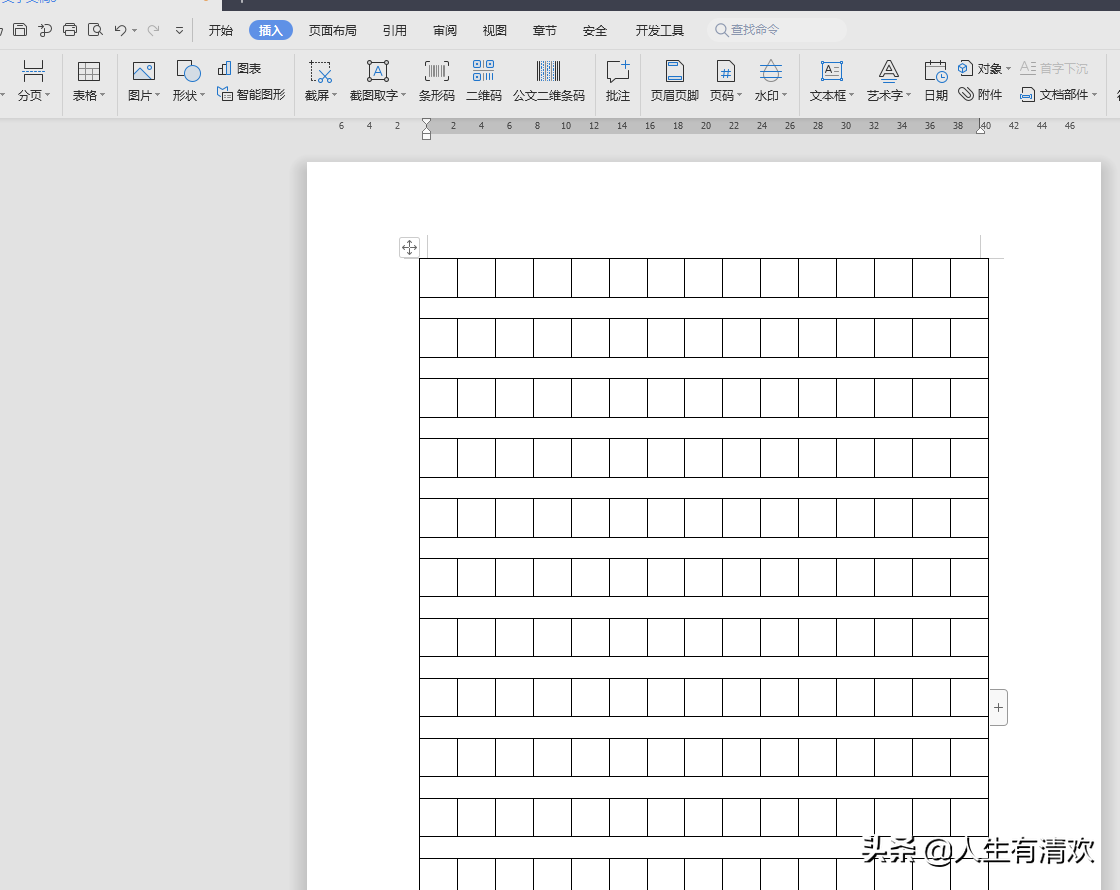Expand the 文档部件 dropdown arrow
Image resolution: width=1120 pixels, height=890 pixels.
[x=1094, y=95]
